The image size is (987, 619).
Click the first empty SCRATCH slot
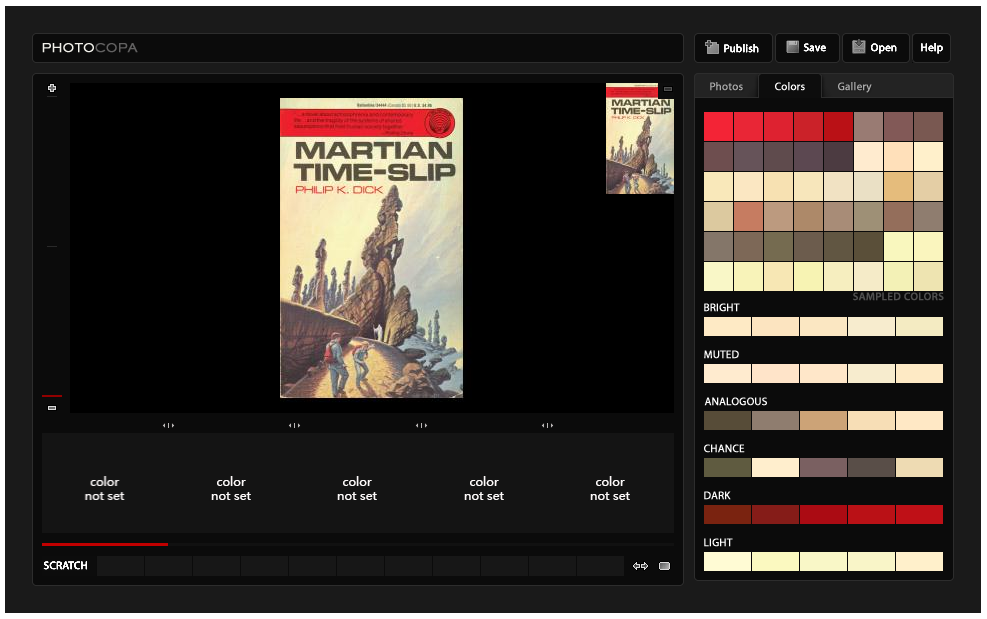(121, 566)
